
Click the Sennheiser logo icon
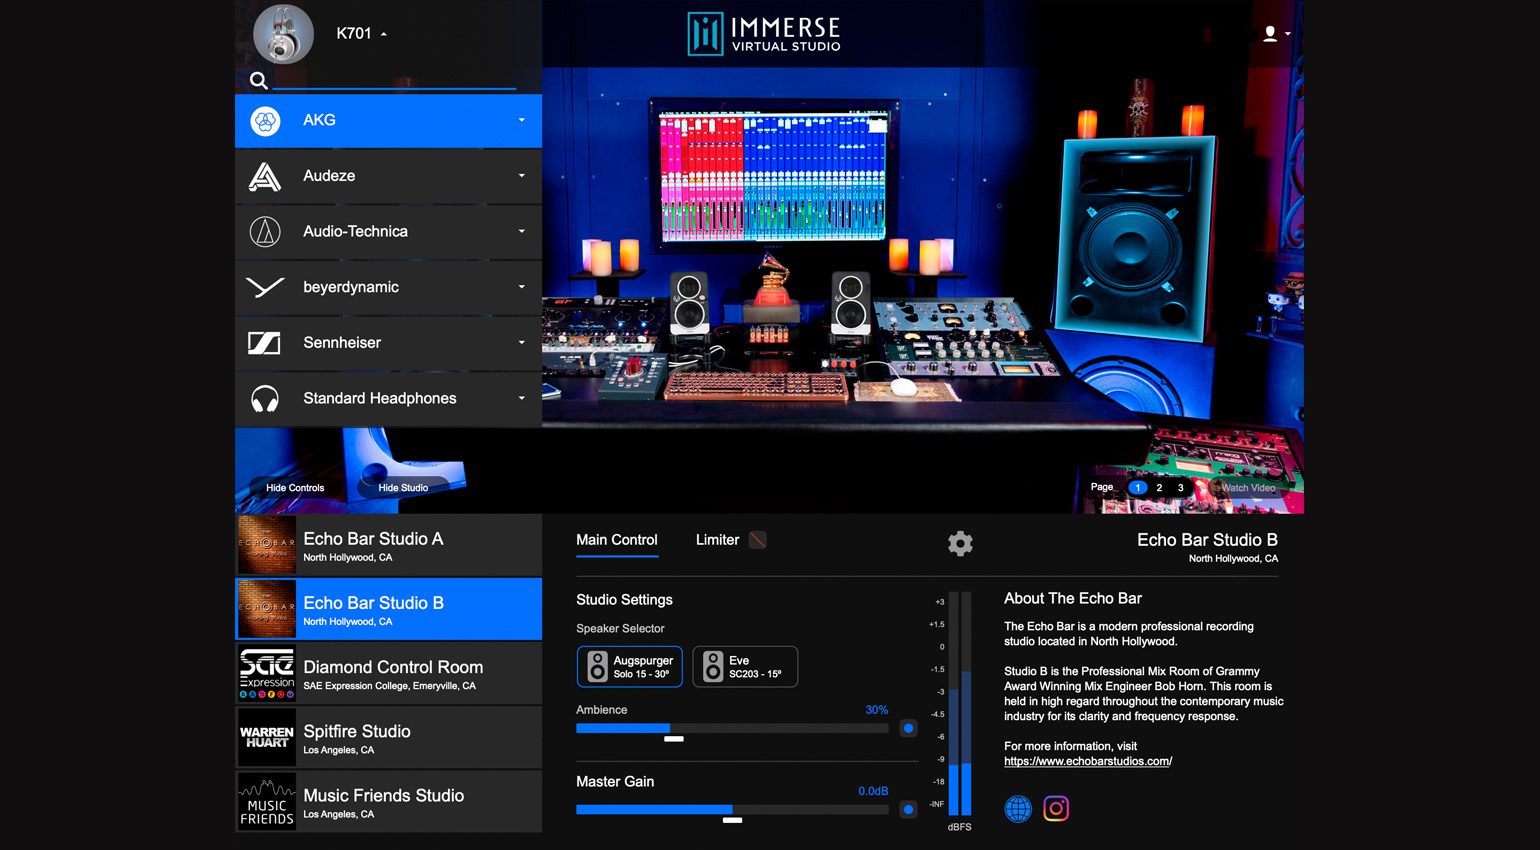click(x=265, y=343)
